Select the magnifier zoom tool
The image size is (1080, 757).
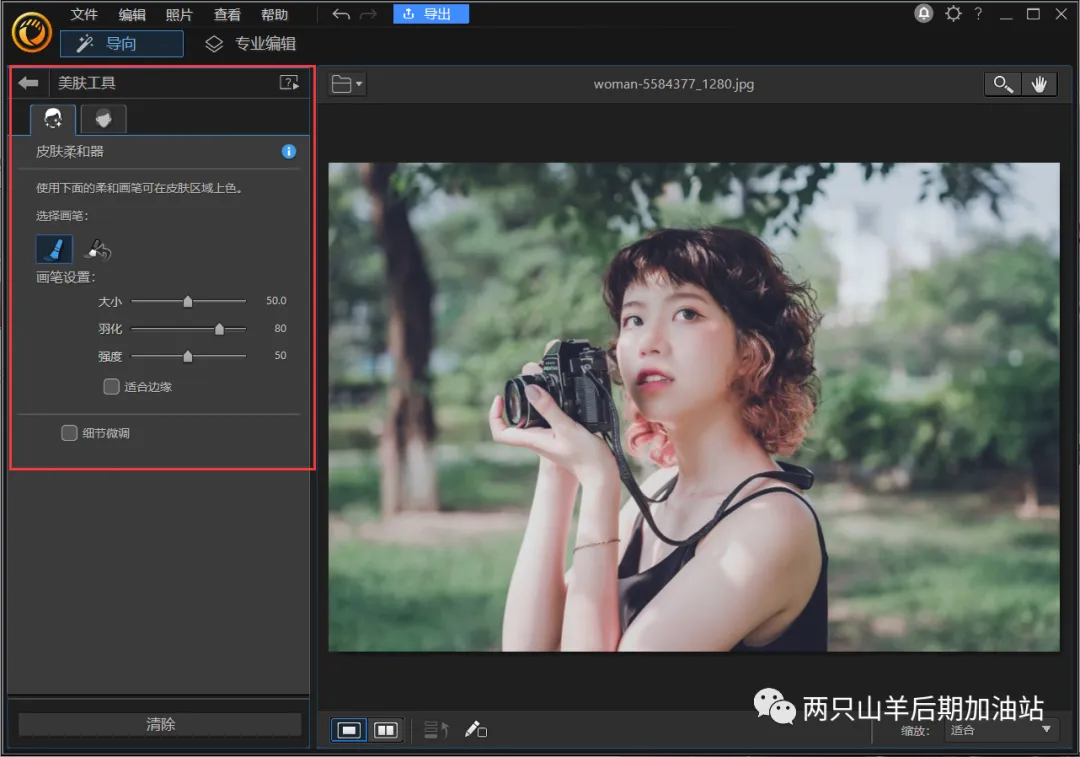tap(1002, 84)
